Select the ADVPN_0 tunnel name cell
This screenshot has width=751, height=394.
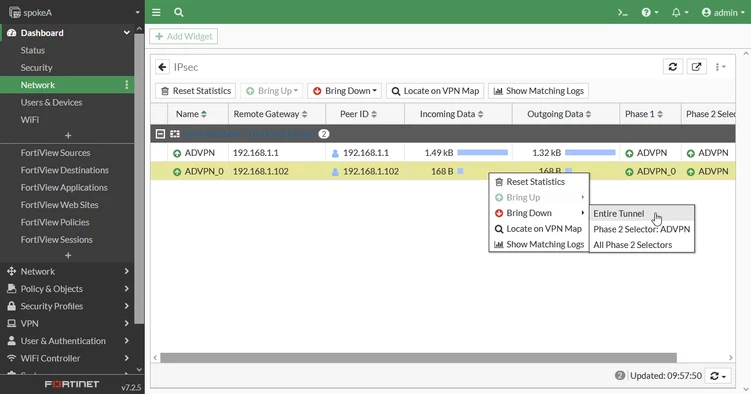tap(198, 171)
